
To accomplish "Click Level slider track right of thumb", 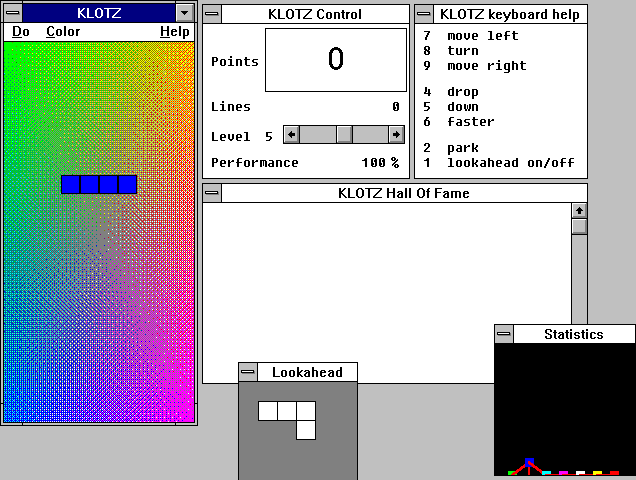I will (x=370, y=135).
